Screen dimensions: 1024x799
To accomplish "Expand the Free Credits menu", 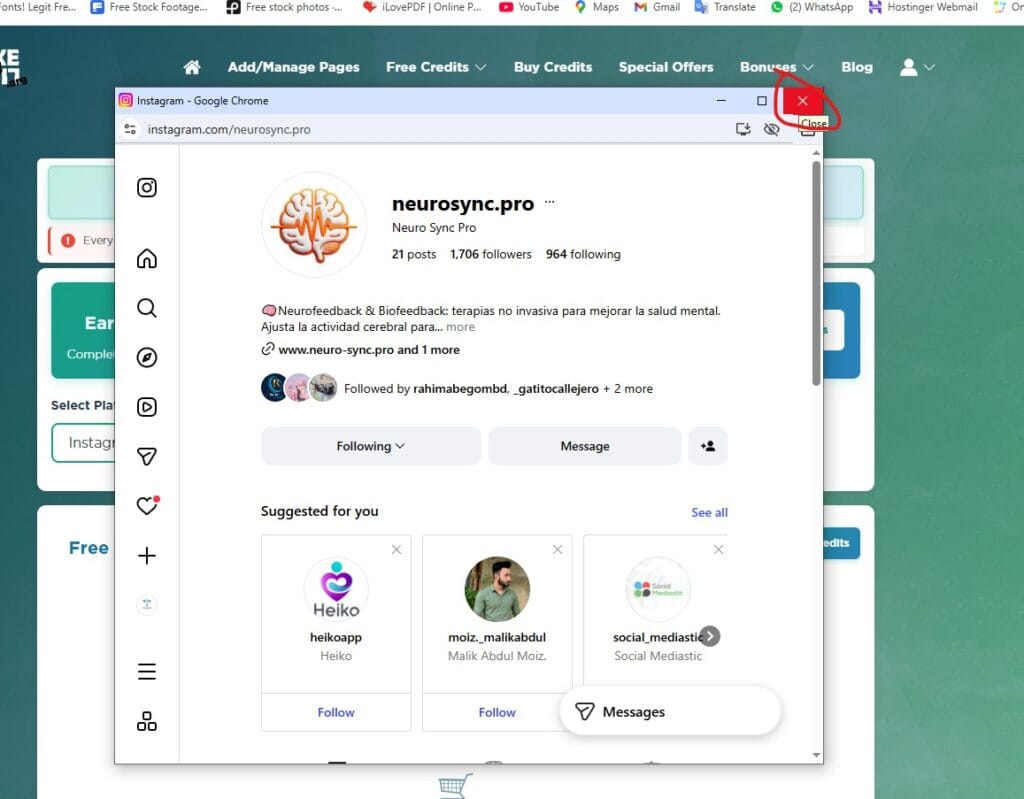I will [436, 67].
